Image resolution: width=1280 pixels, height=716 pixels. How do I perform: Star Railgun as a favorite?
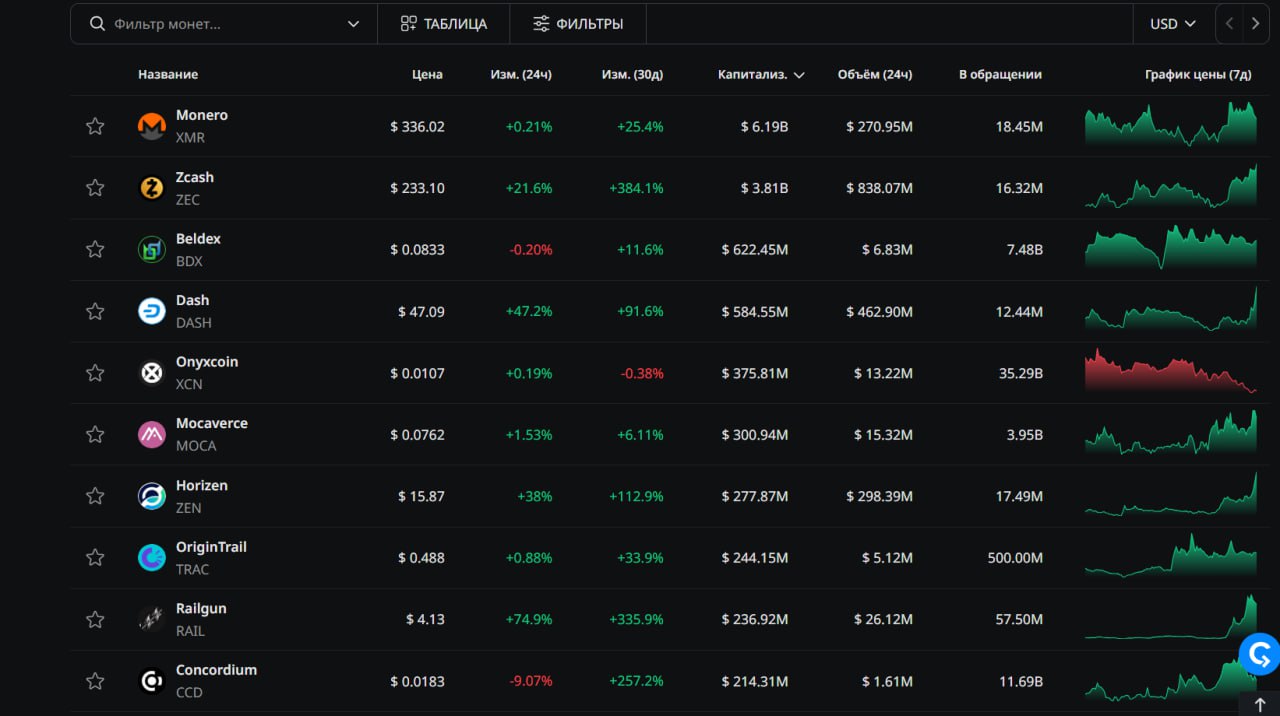click(95, 620)
